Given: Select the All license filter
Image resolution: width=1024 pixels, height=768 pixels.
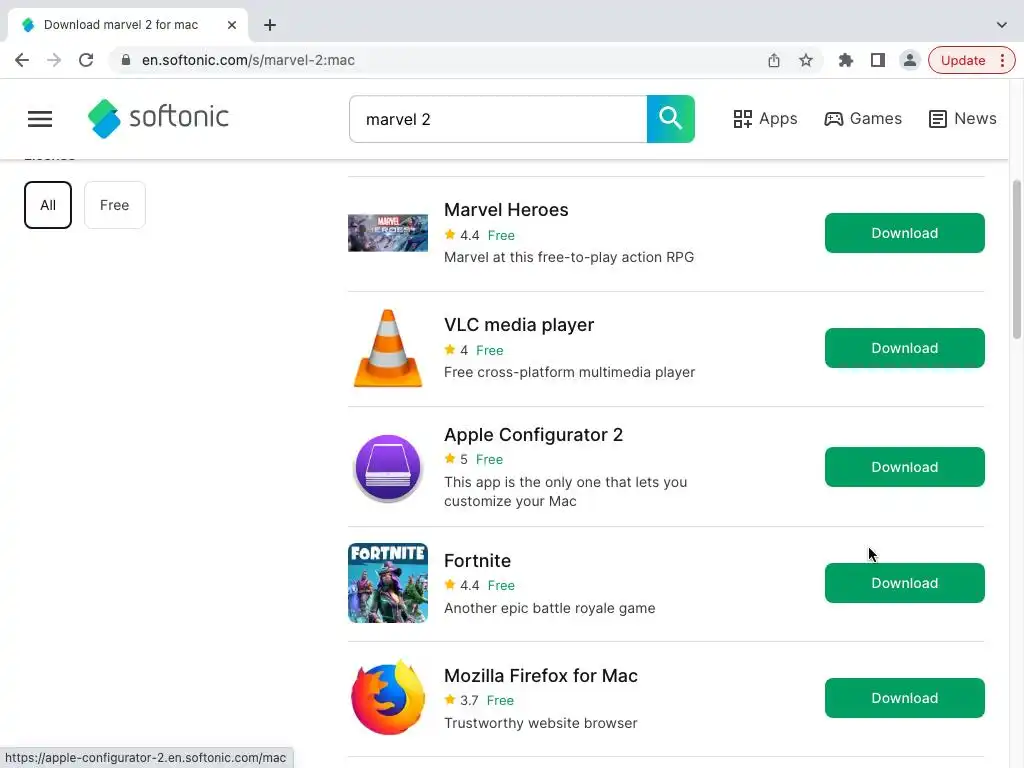Looking at the screenshot, I should pos(48,205).
